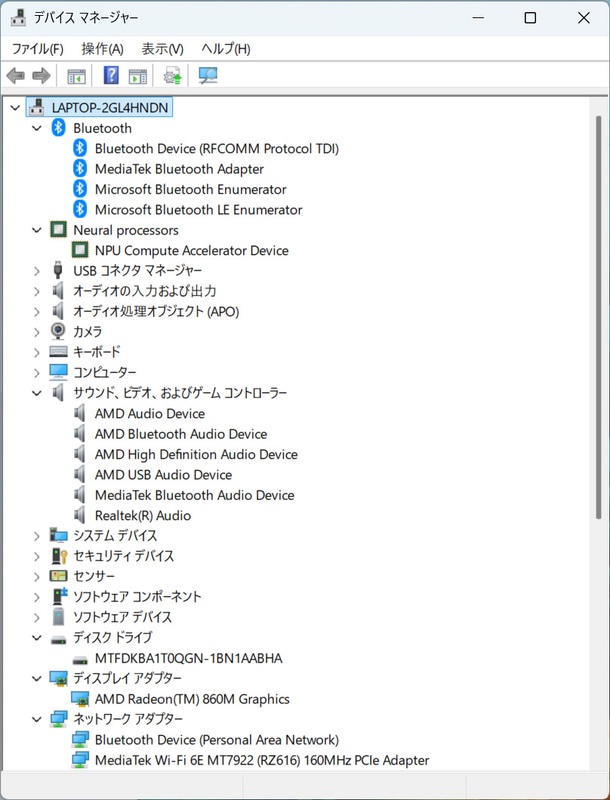Select AMD Bluetooth Audio Device
The image size is (610, 800).
click(181, 434)
